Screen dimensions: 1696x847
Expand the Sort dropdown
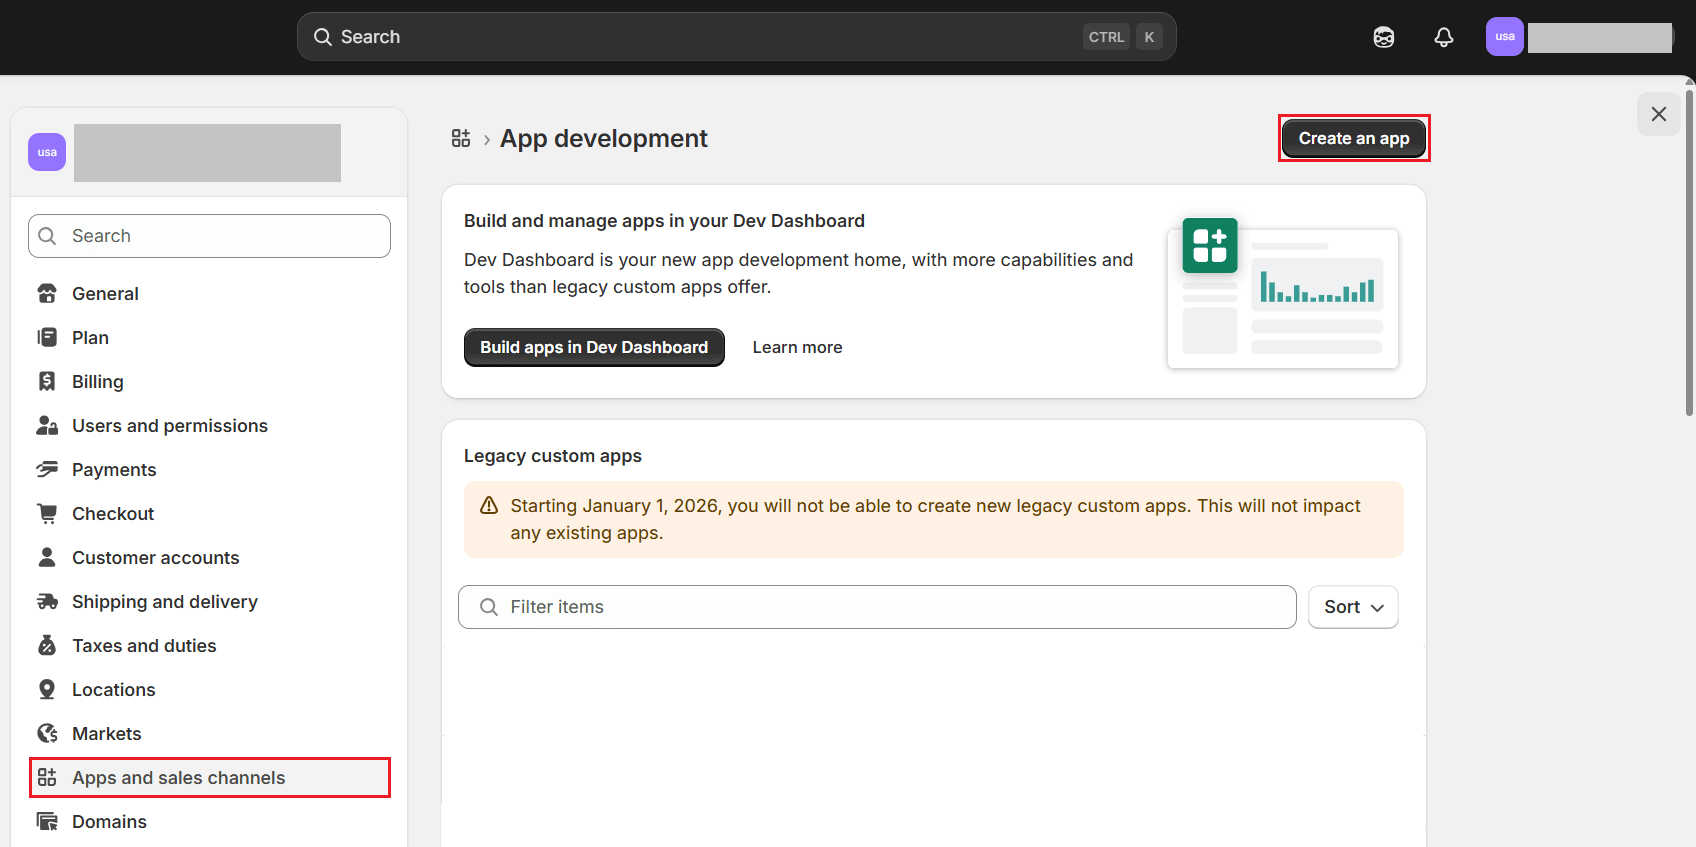1352,607
